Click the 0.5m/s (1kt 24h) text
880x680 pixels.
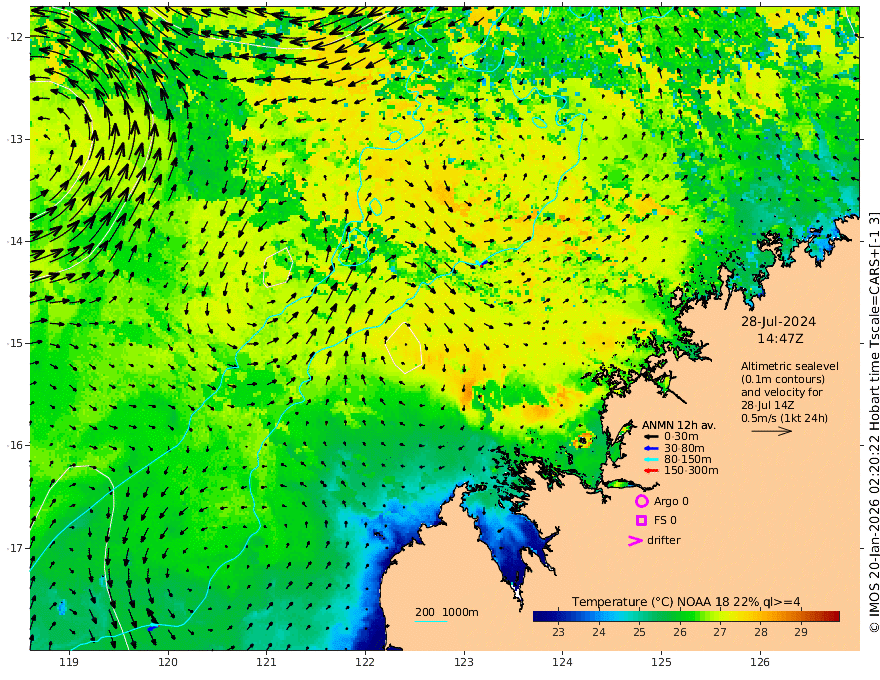coord(784,418)
